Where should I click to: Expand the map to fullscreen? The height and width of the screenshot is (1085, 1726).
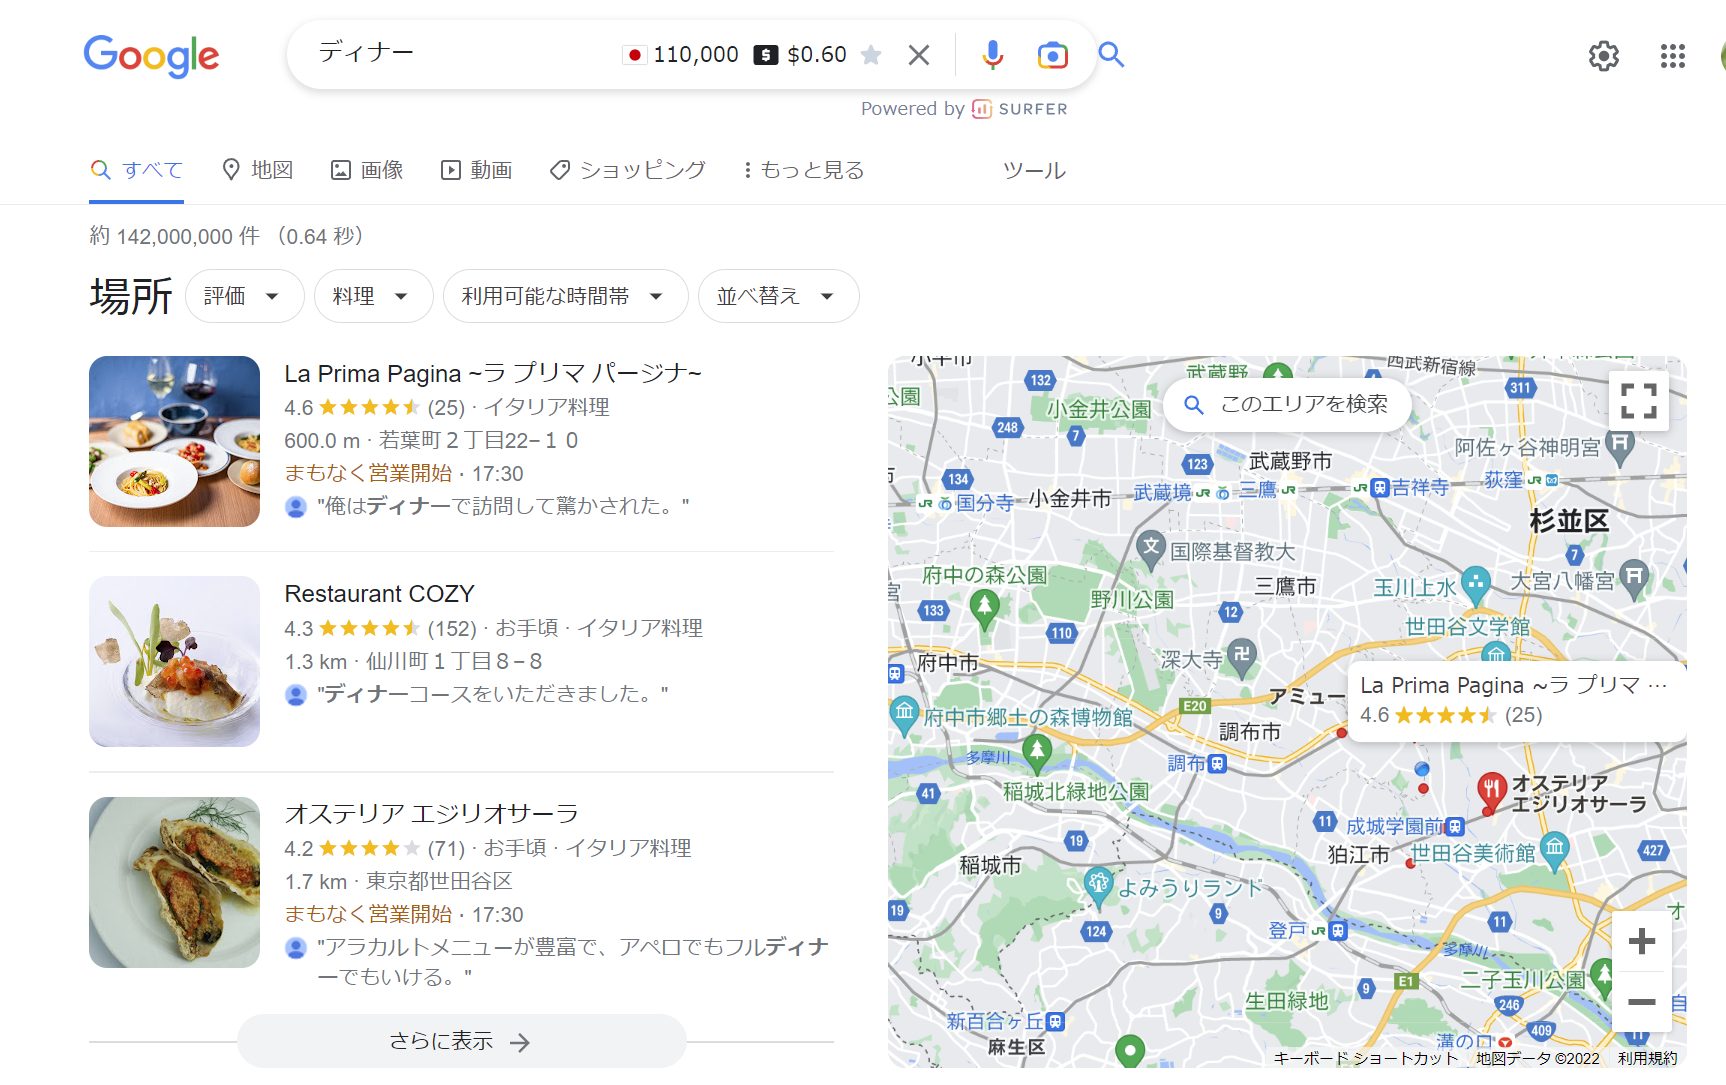[x=1639, y=401]
